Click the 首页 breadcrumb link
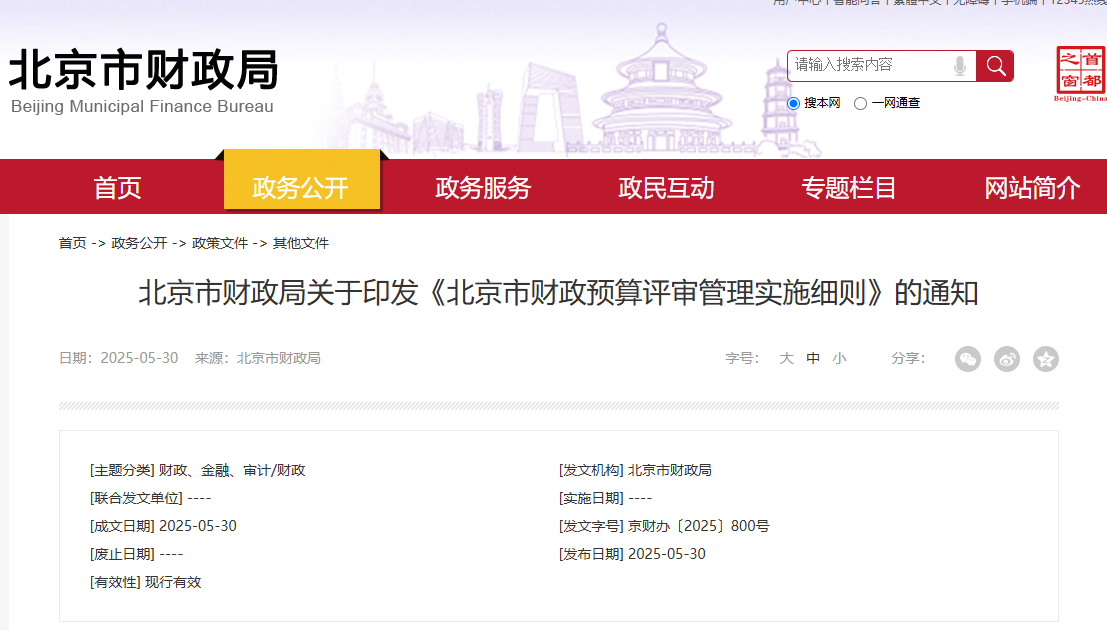 click(x=72, y=243)
